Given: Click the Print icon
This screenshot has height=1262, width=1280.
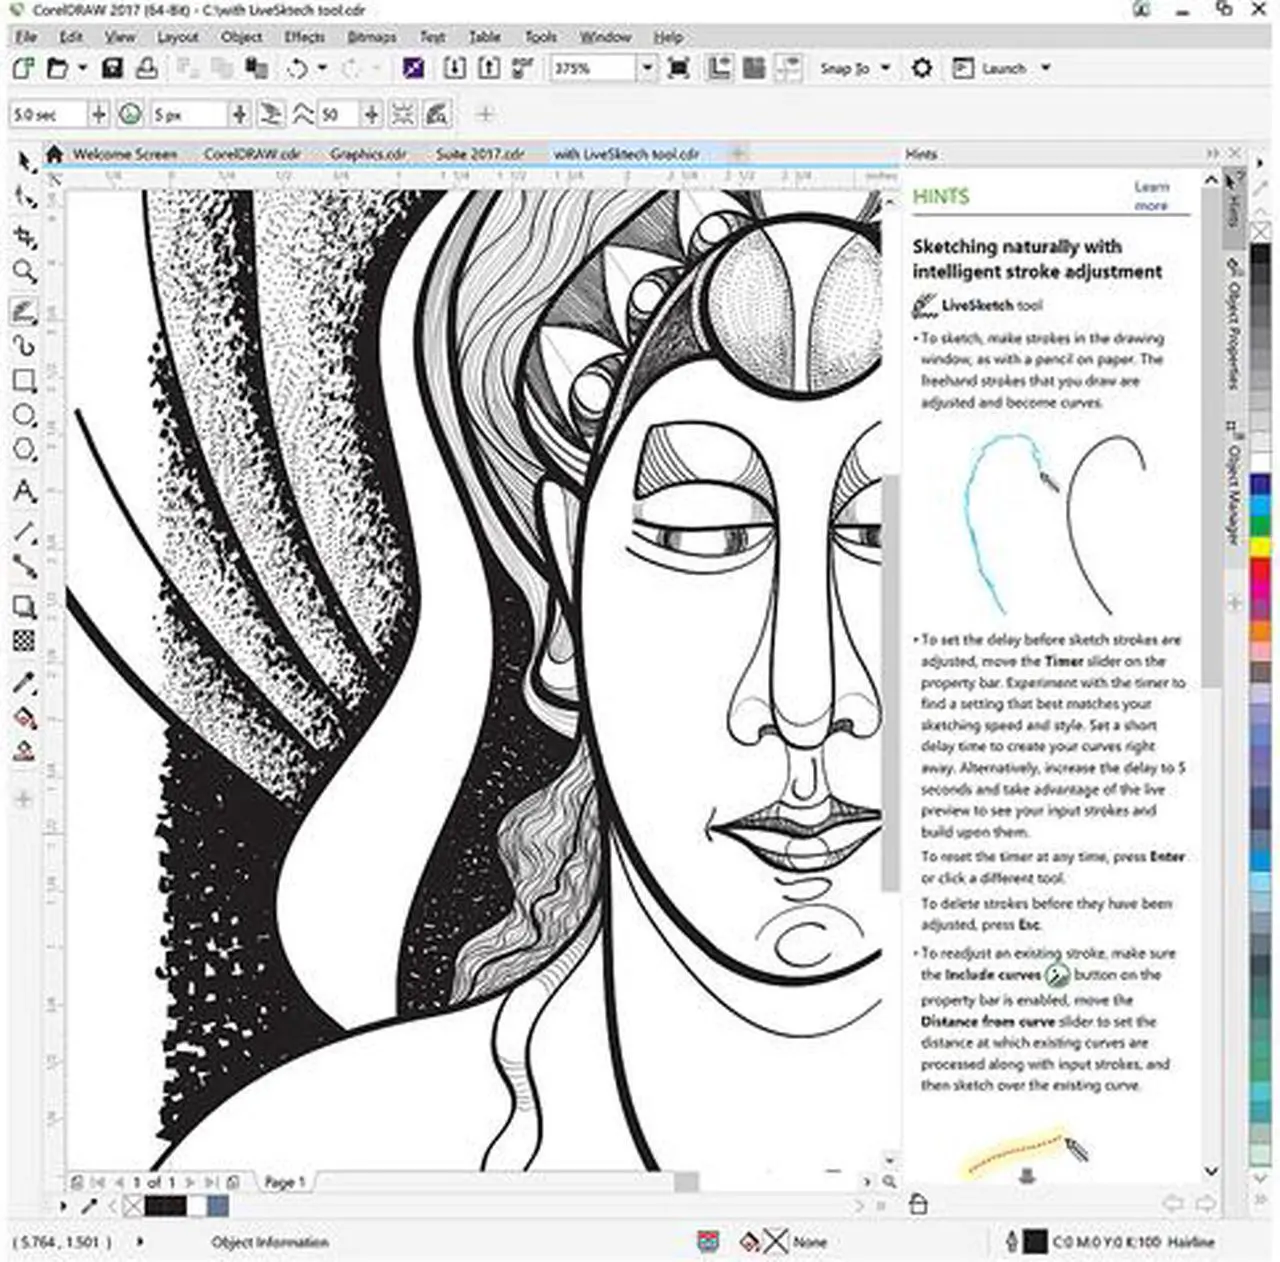Looking at the screenshot, I should coord(146,68).
